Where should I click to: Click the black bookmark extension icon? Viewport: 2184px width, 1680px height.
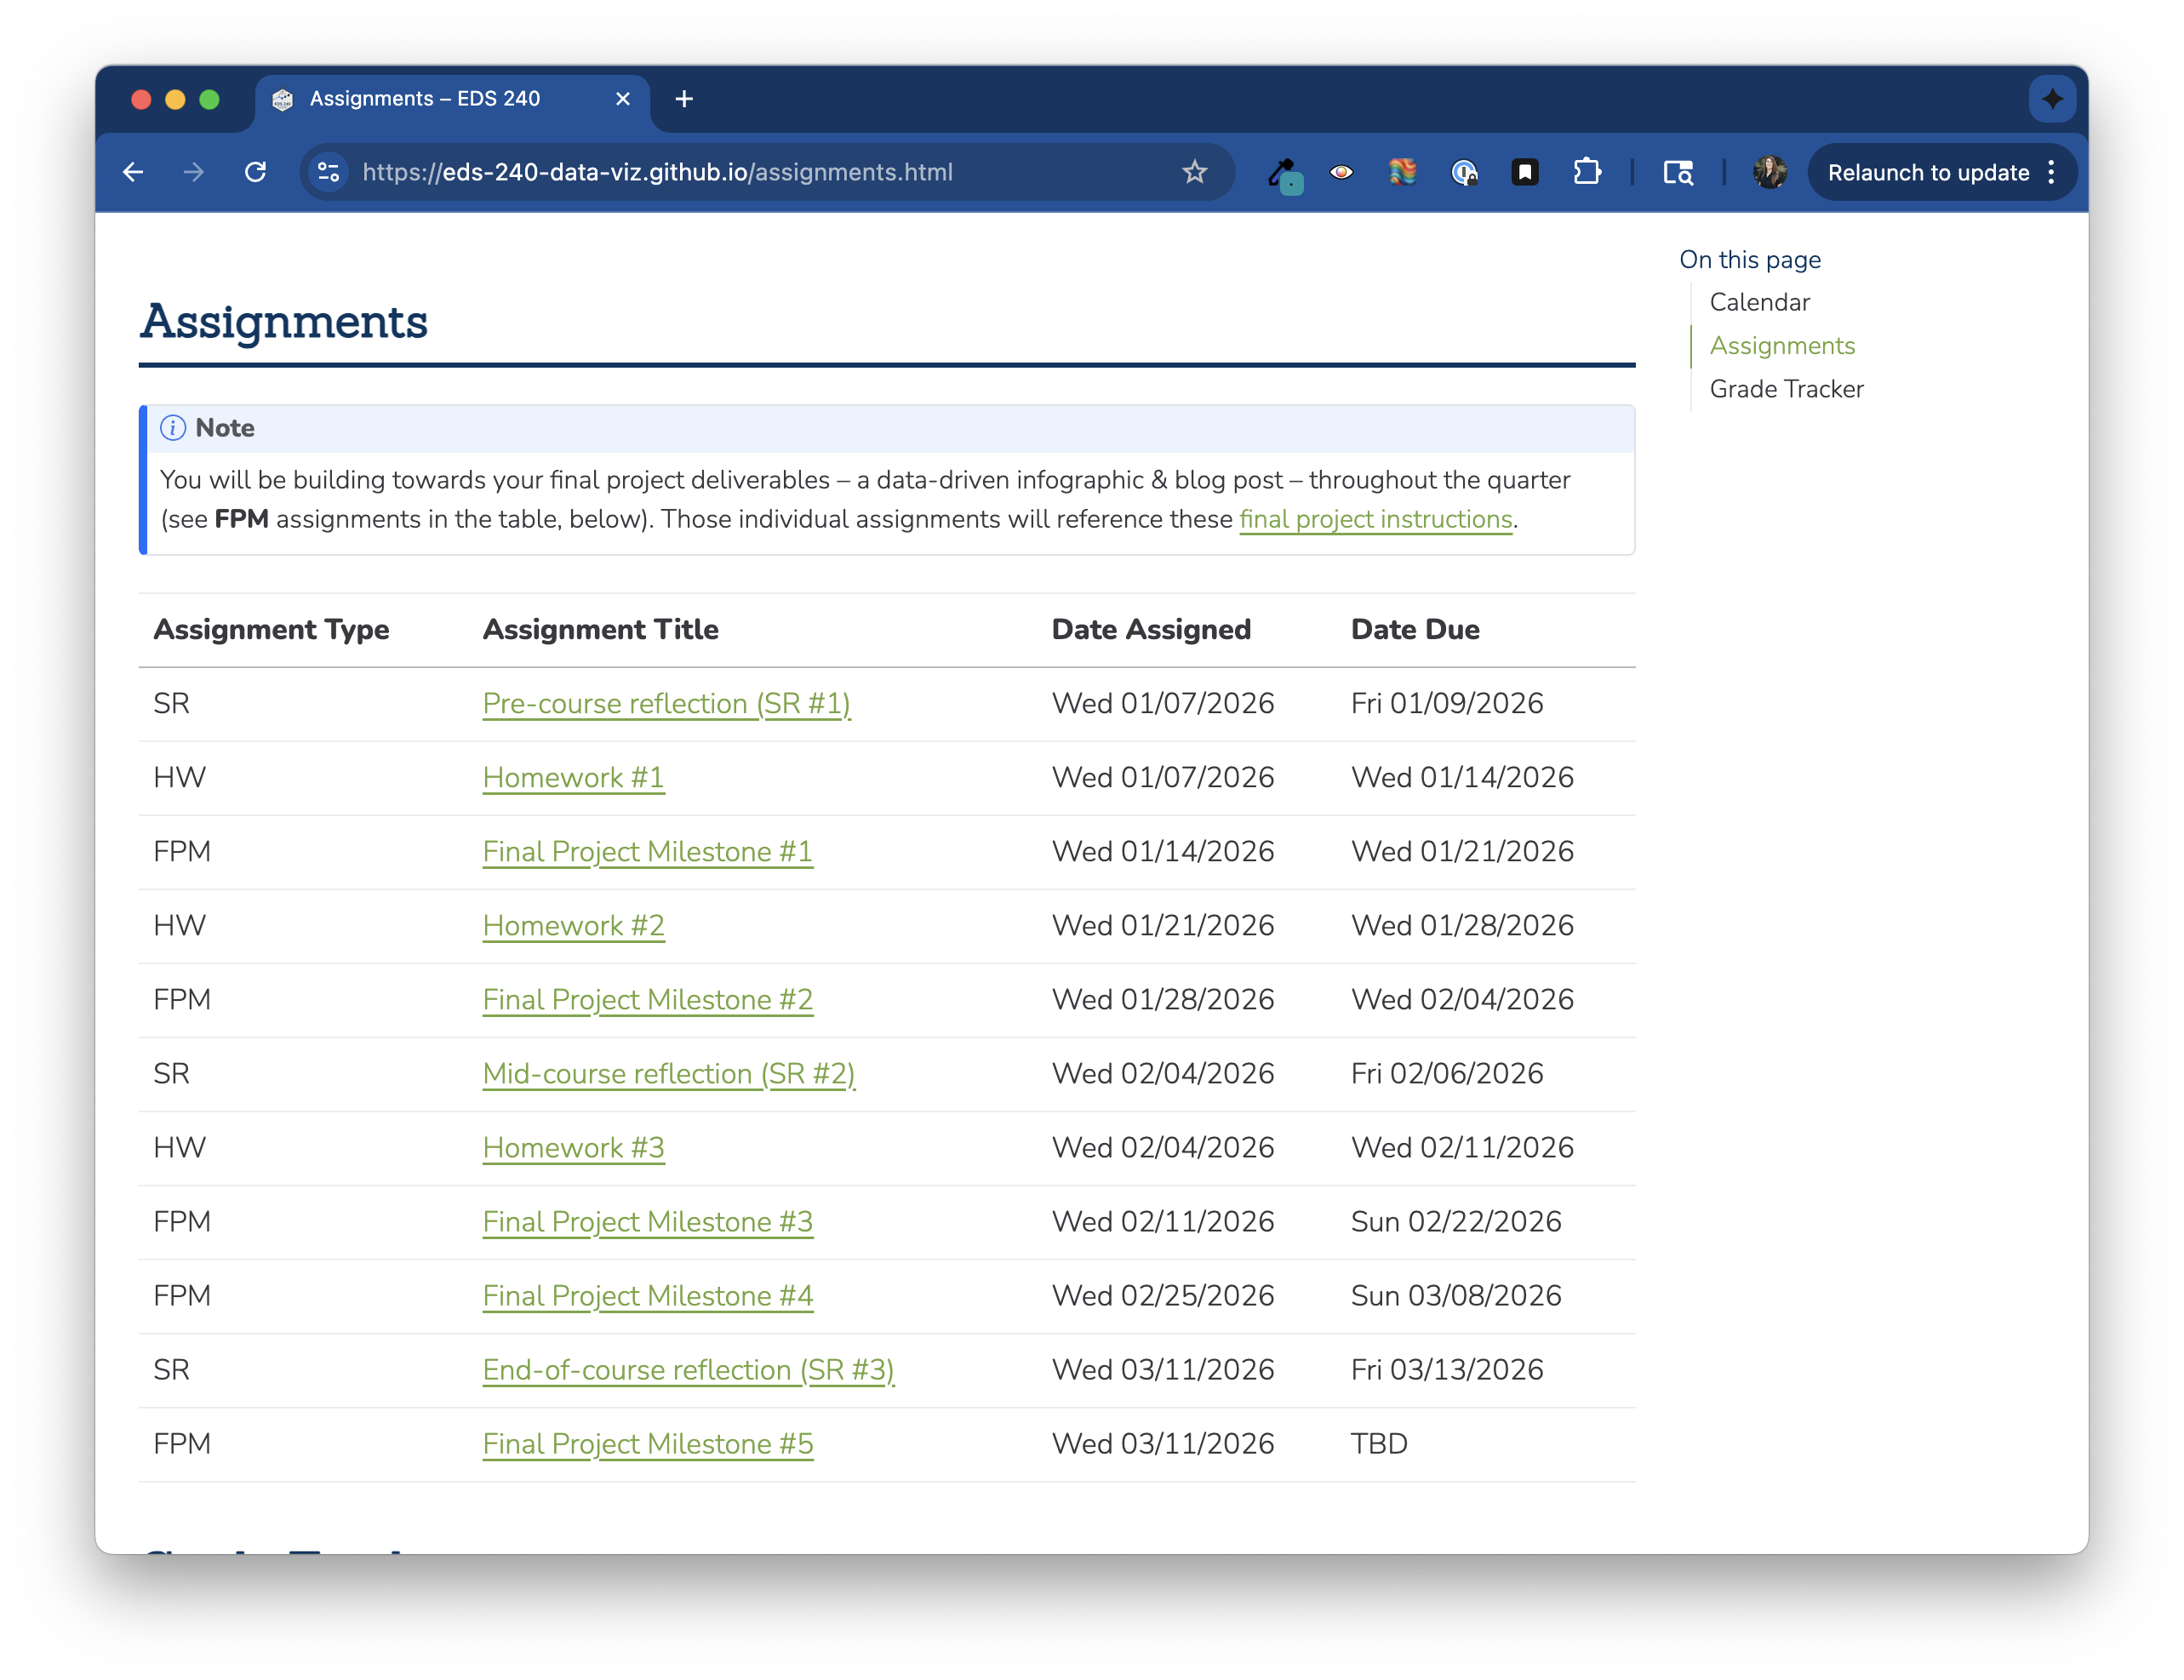pos(1524,173)
